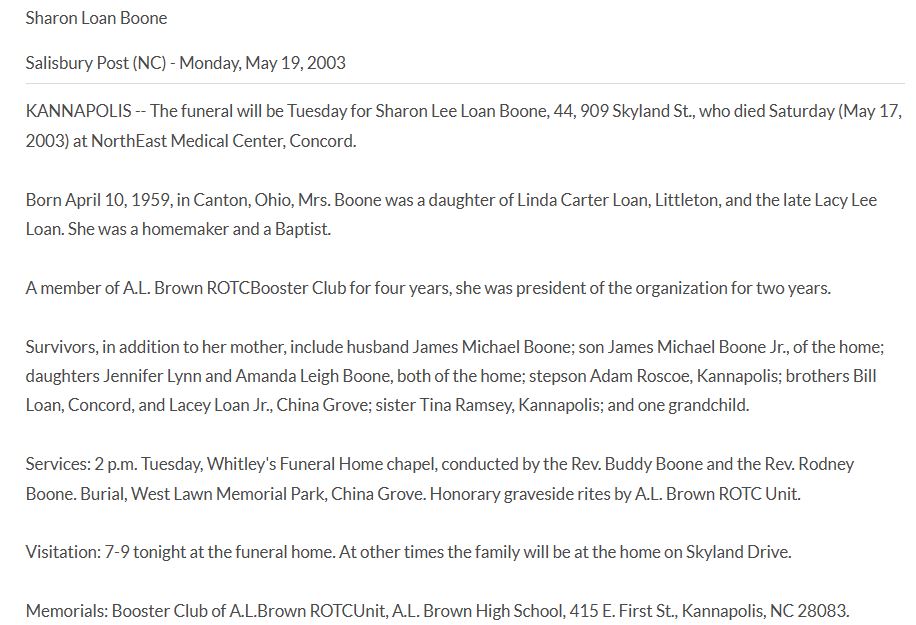The height and width of the screenshot is (625, 916).
Task: Click the 'Salisbury Post (NC)' source line
Action: click(96, 63)
